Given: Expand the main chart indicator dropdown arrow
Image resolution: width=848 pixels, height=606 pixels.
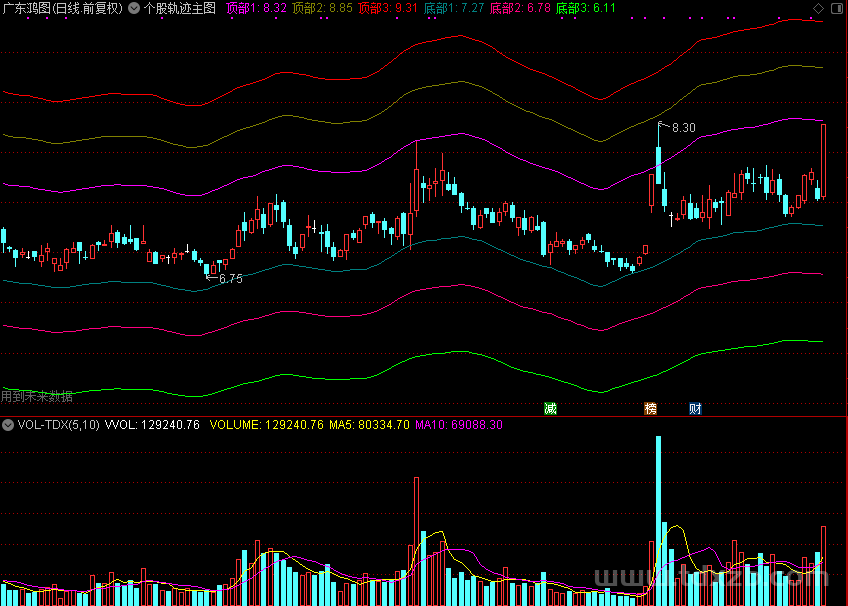Looking at the screenshot, I should click(x=134, y=8).
